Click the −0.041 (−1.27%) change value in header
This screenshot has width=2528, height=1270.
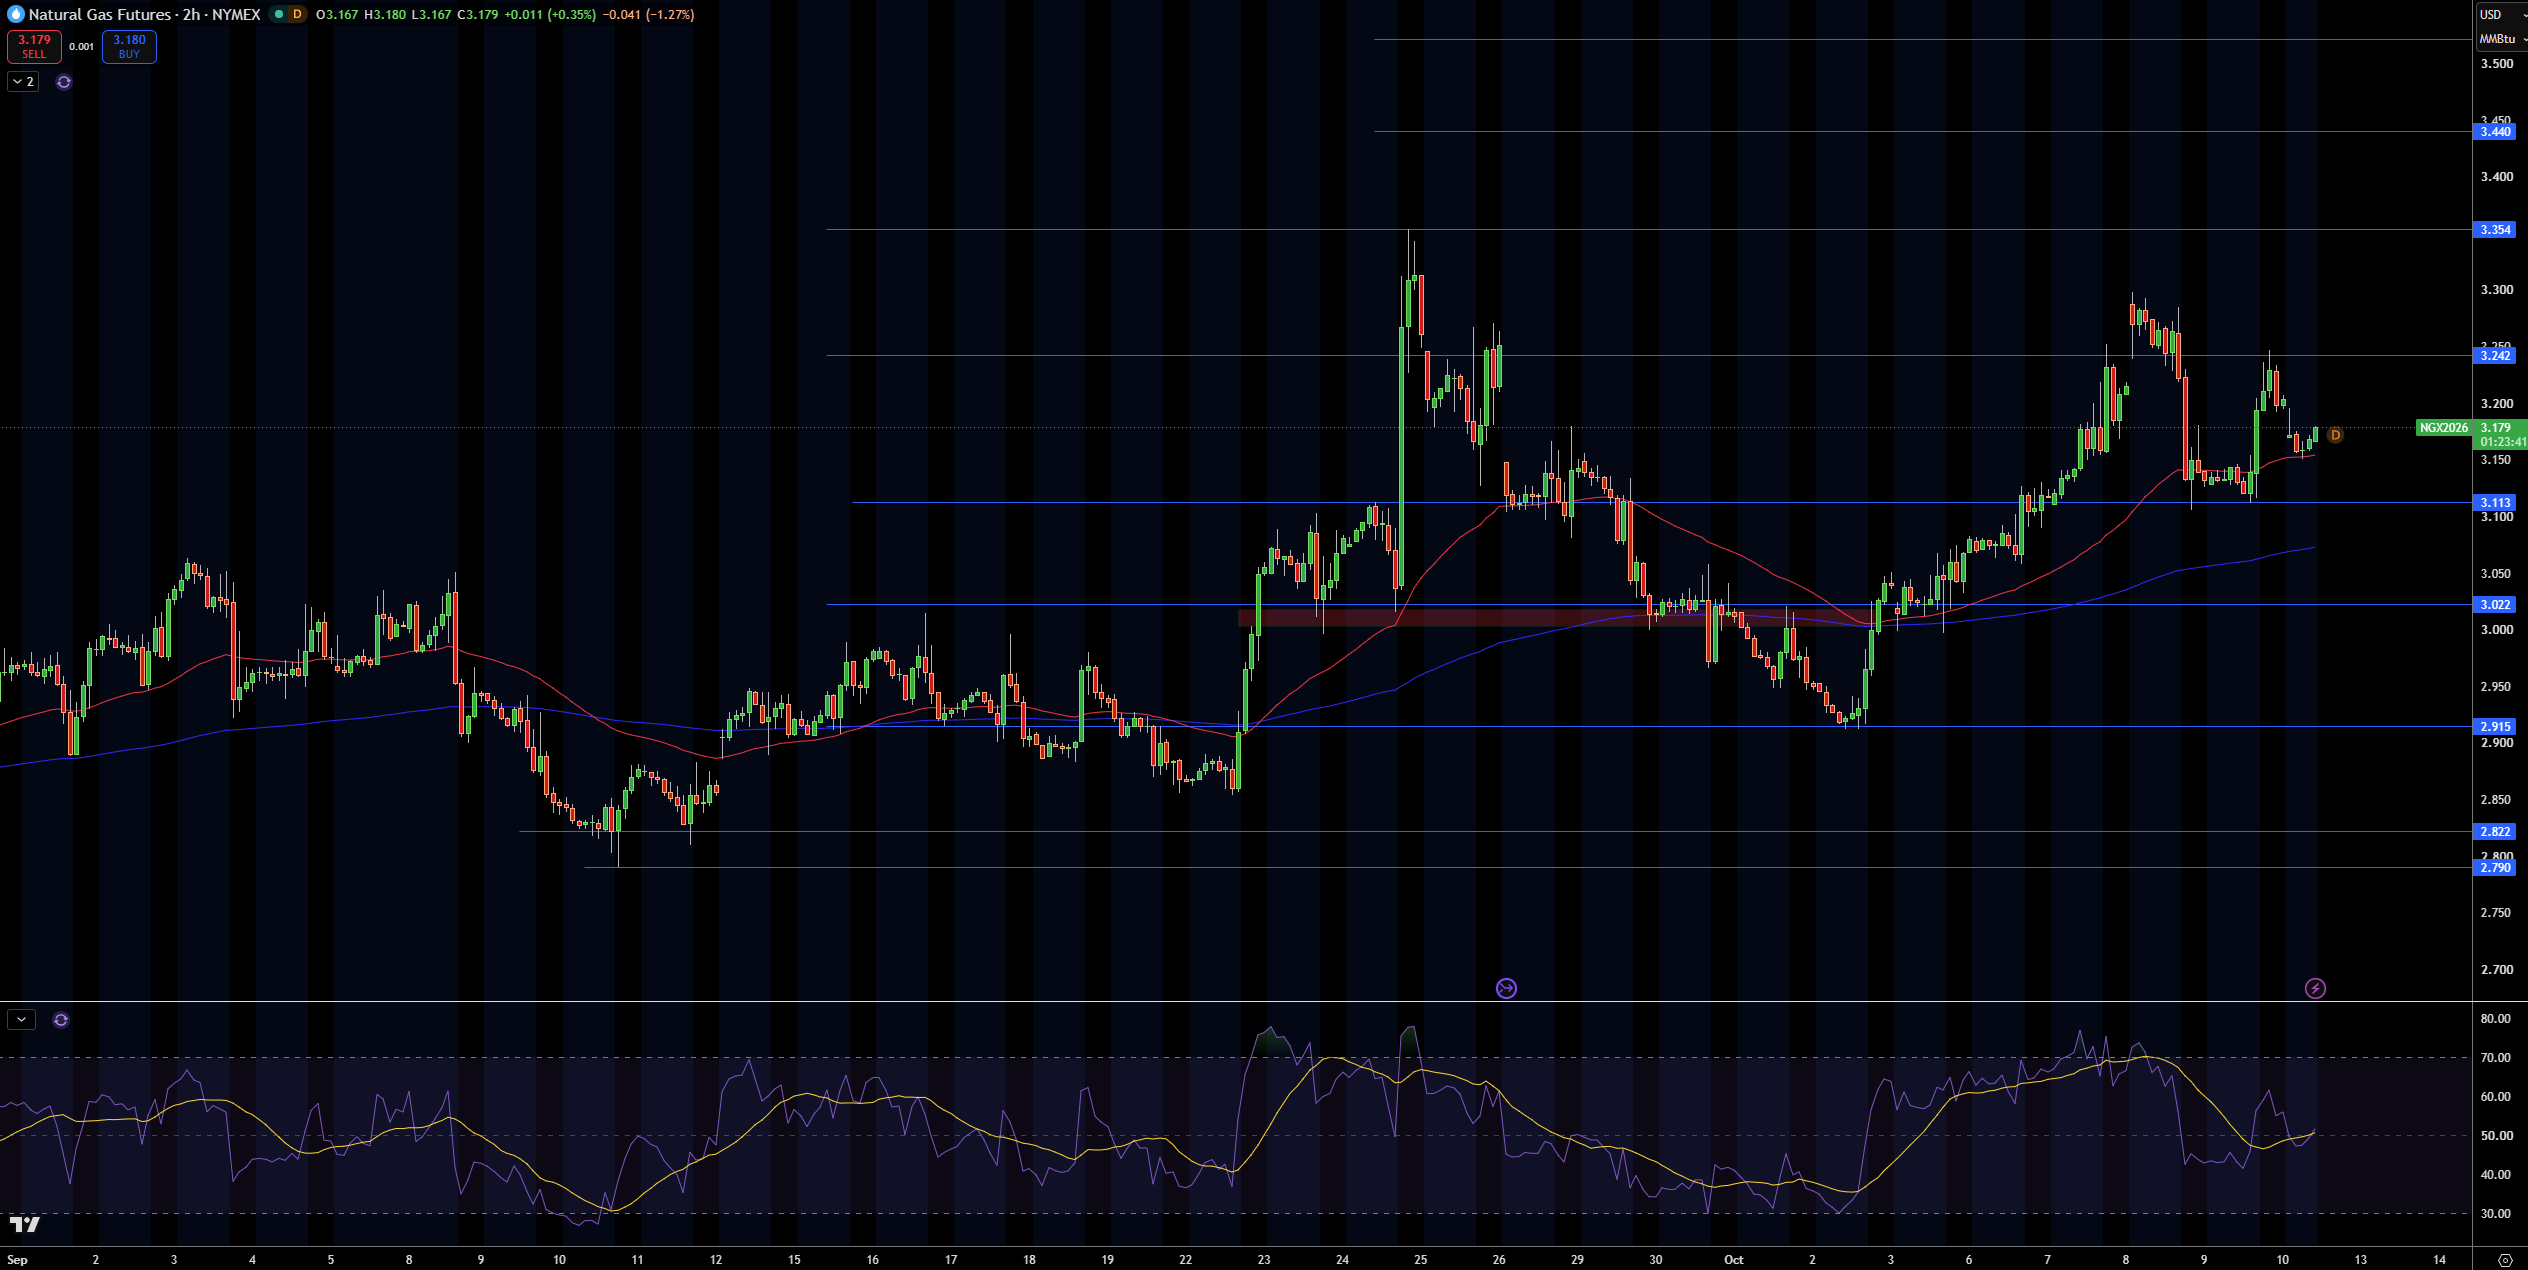pyautogui.click(x=648, y=14)
